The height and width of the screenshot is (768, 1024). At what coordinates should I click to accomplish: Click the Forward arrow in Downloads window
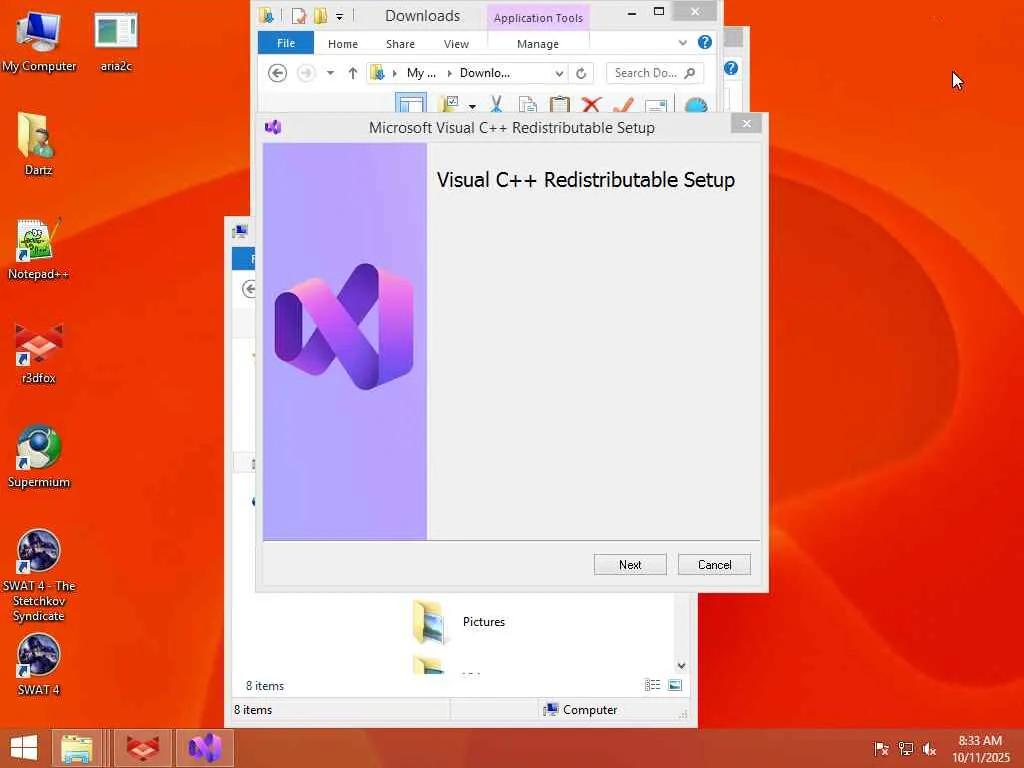point(306,73)
